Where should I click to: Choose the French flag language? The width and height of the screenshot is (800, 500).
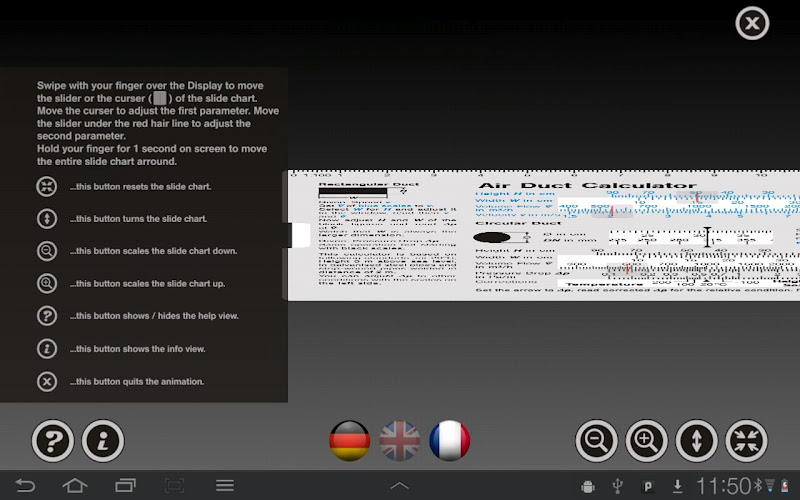pos(449,441)
